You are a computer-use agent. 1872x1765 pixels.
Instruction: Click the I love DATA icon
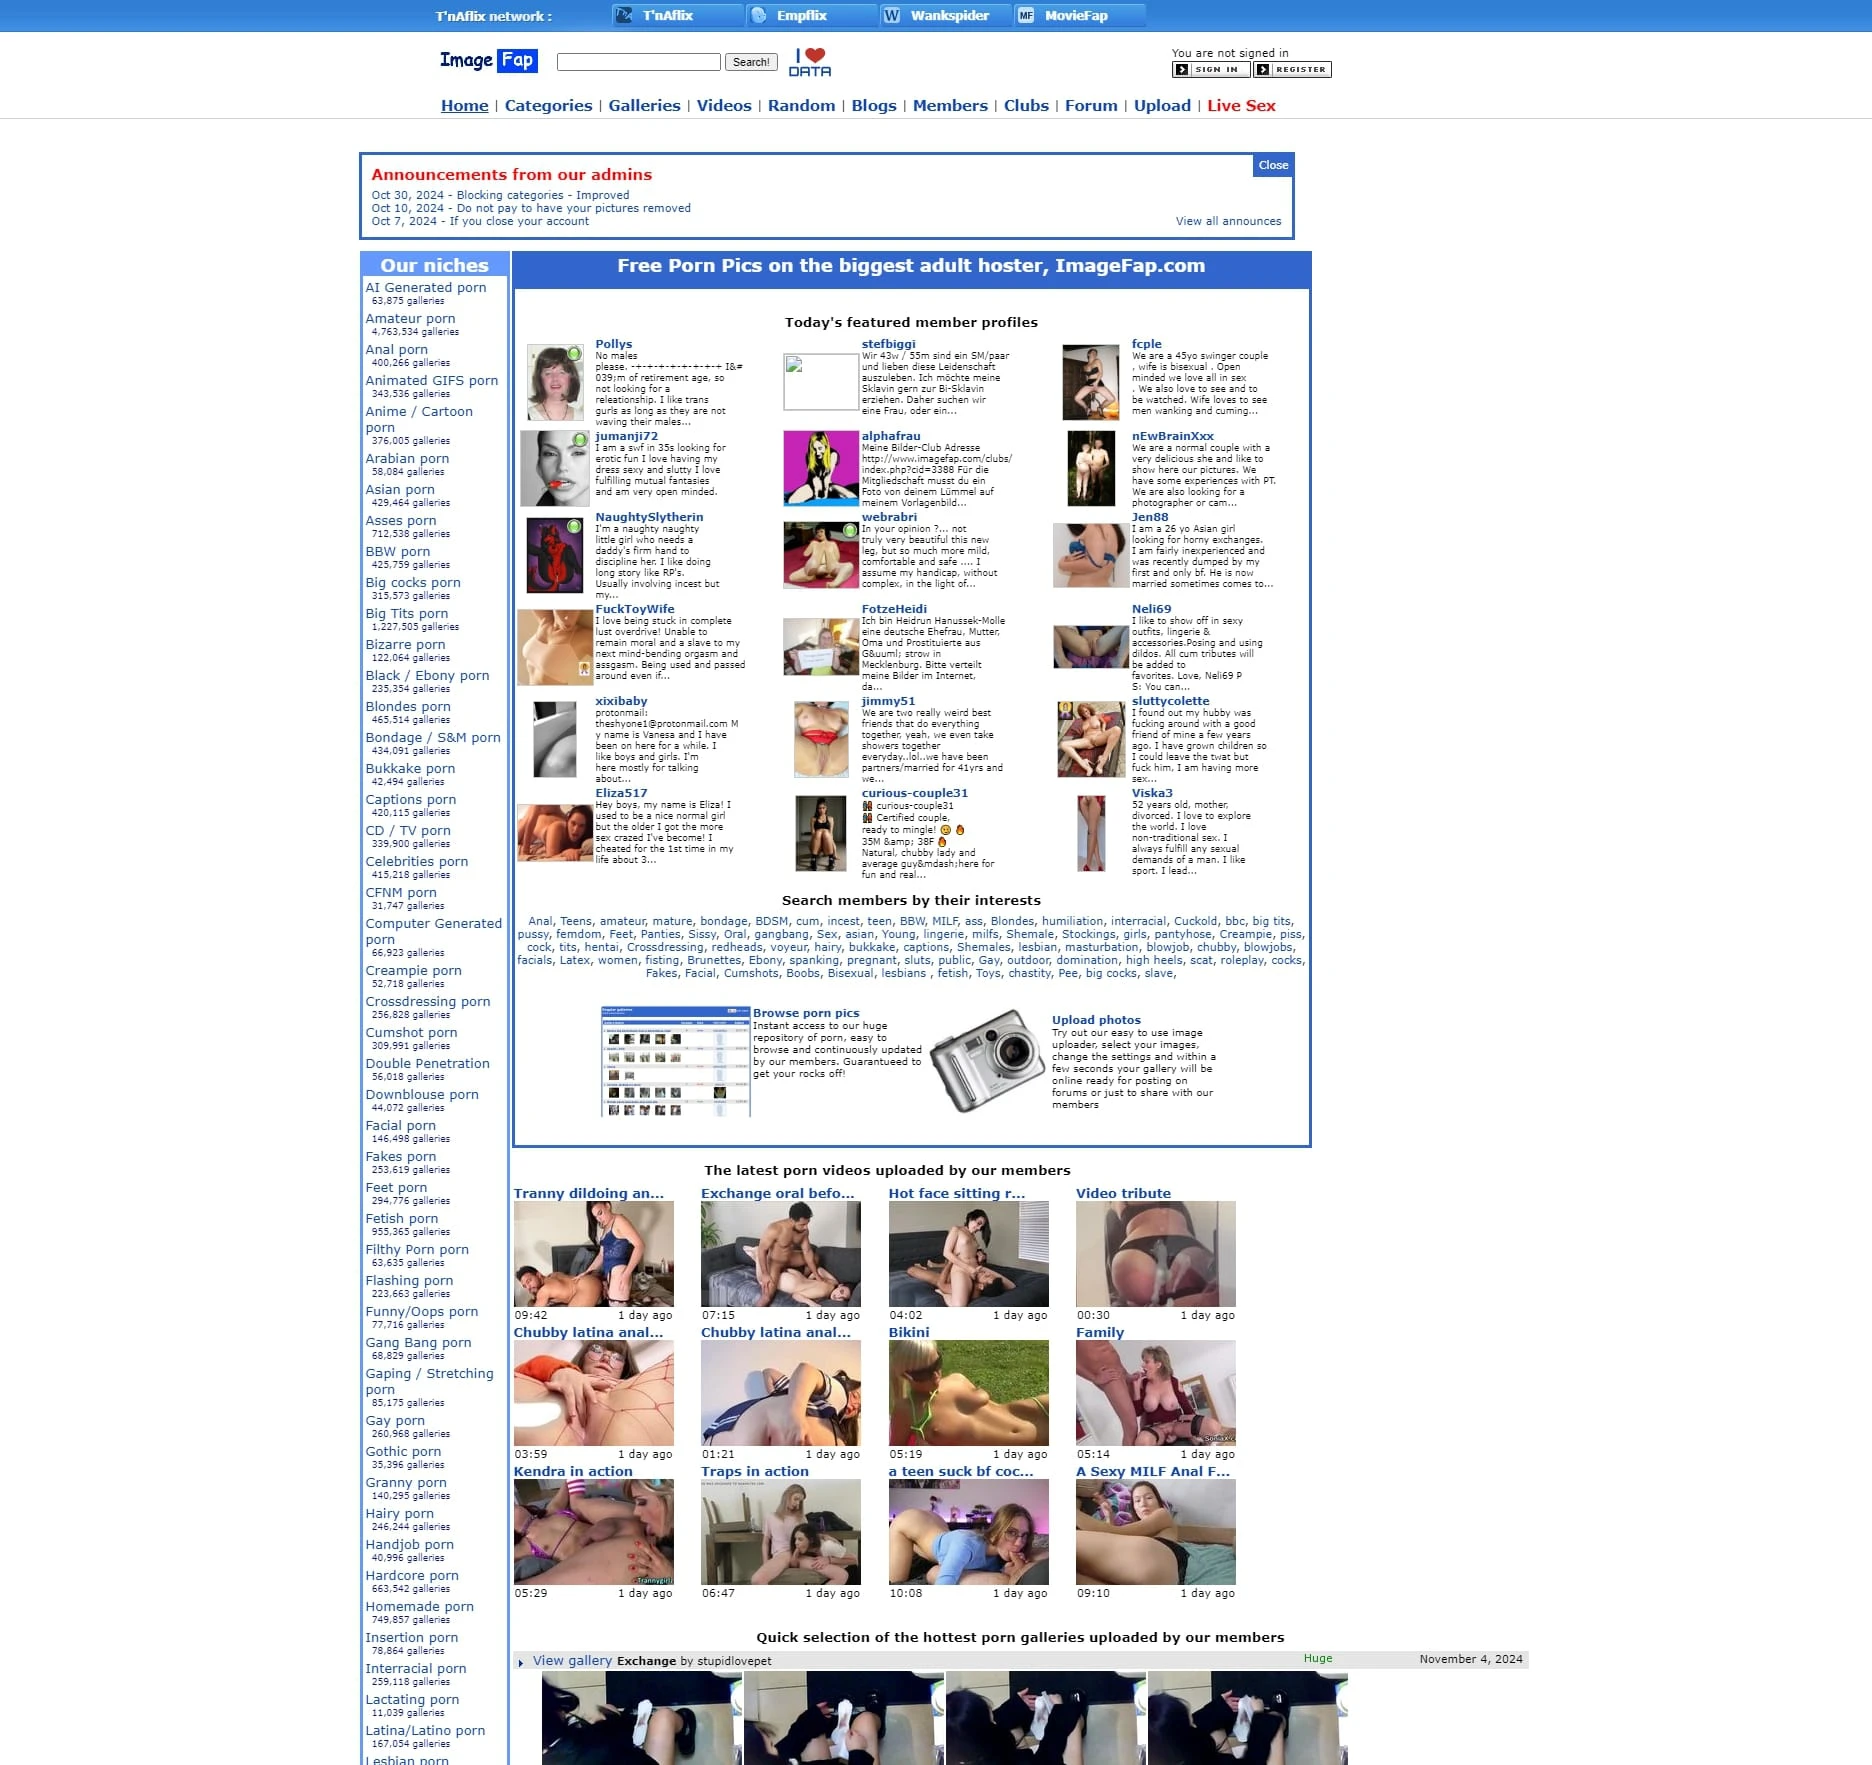pos(810,62)
